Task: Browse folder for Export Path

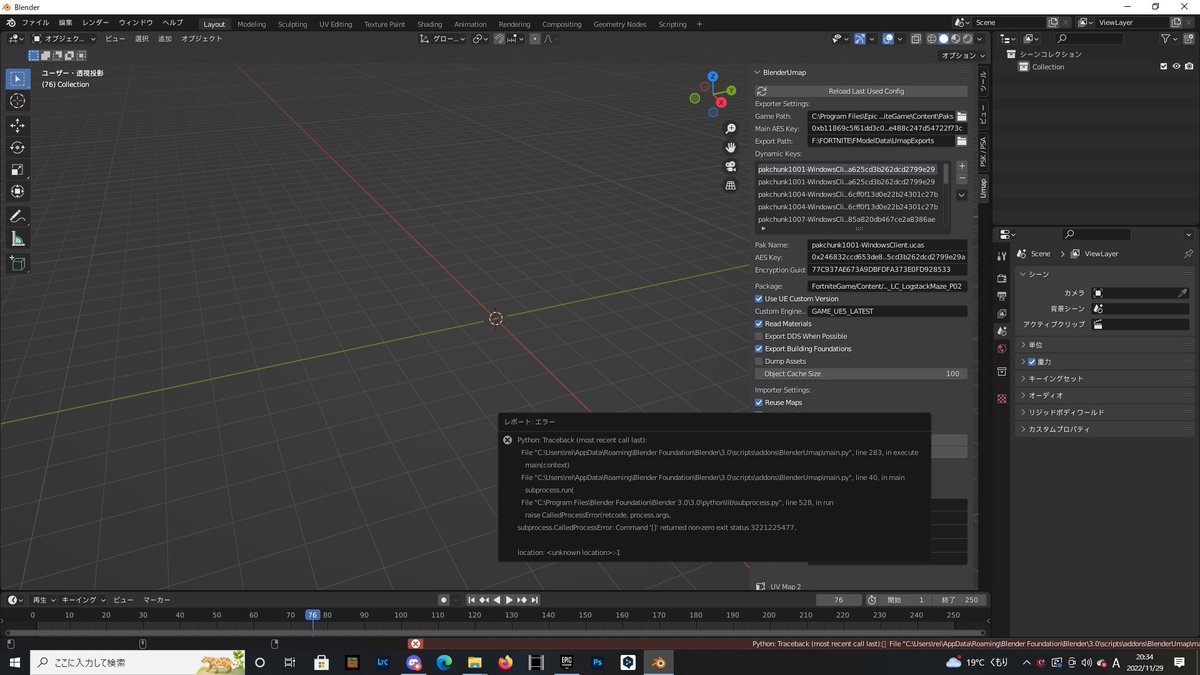Action: (x=961, y=141)
